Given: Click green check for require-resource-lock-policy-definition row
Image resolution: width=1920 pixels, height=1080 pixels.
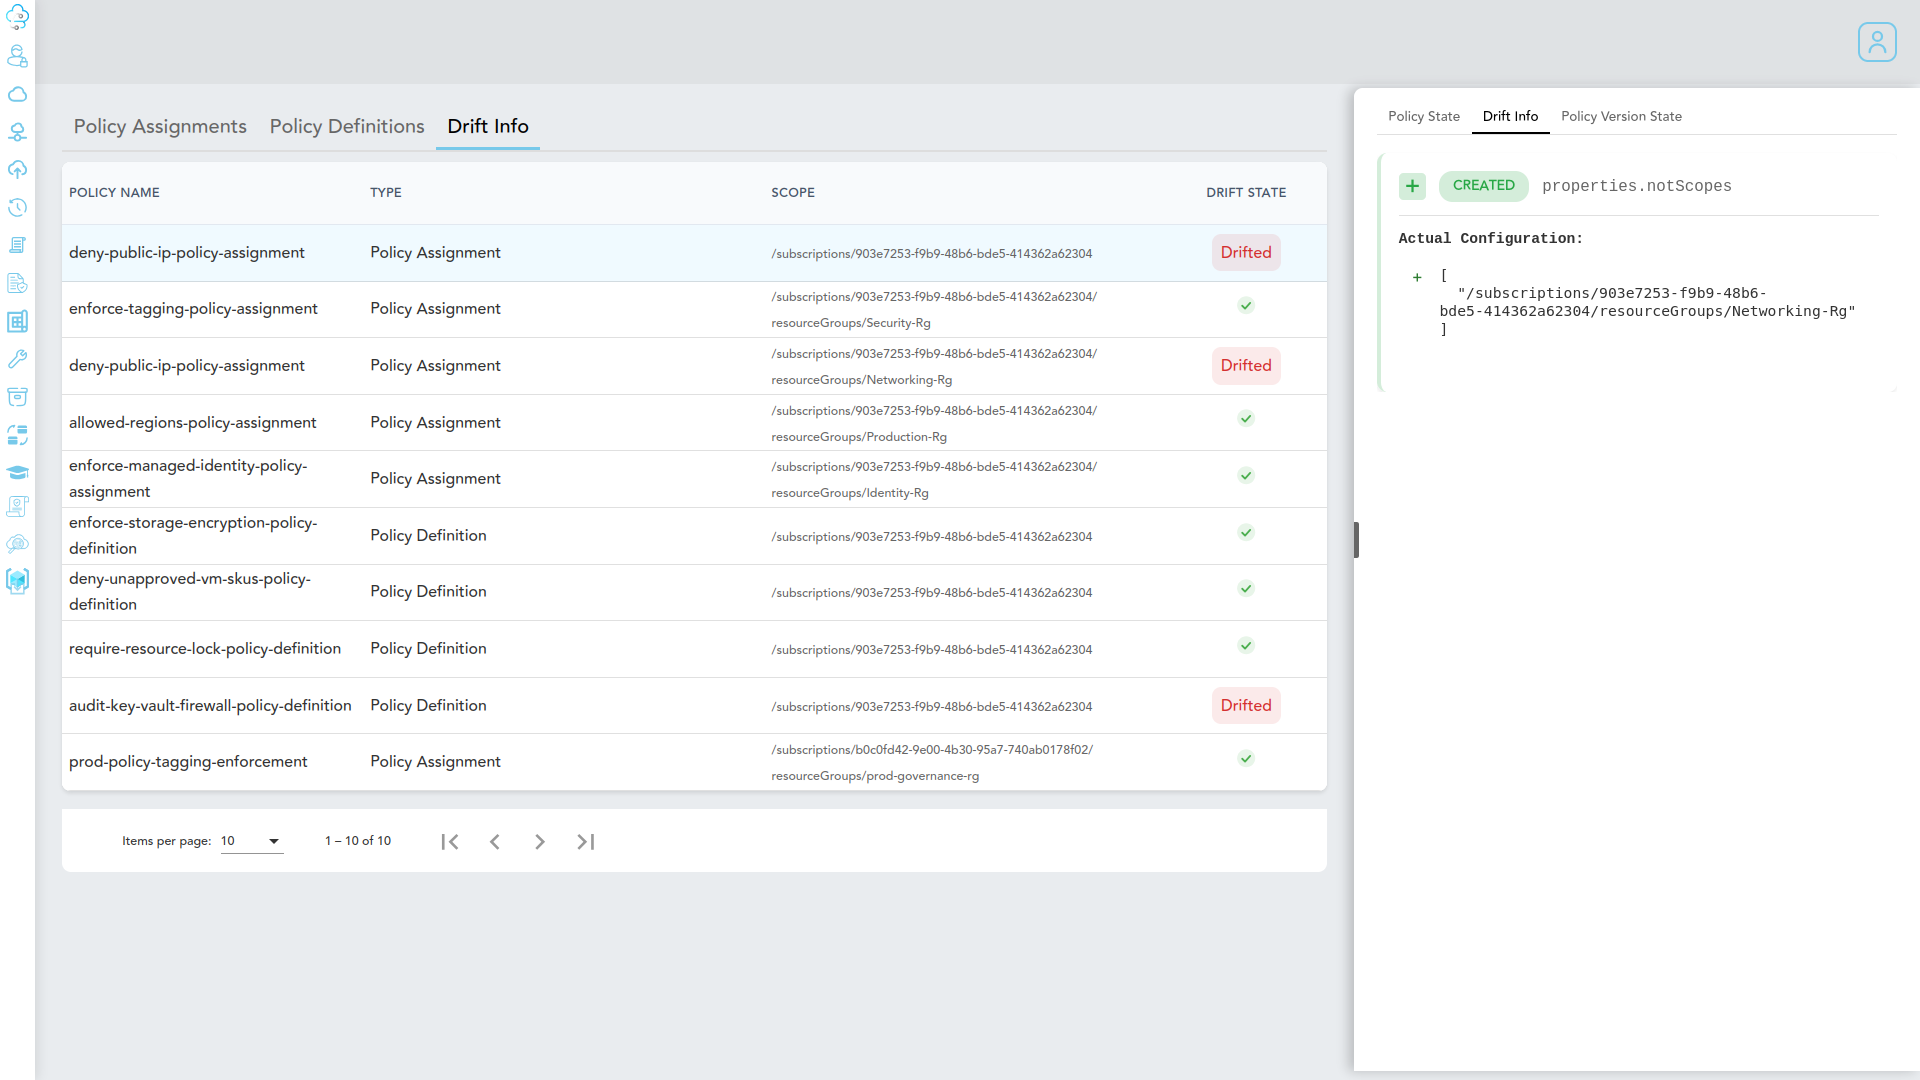Looking at the screenshot, I should pos(1246,646).
